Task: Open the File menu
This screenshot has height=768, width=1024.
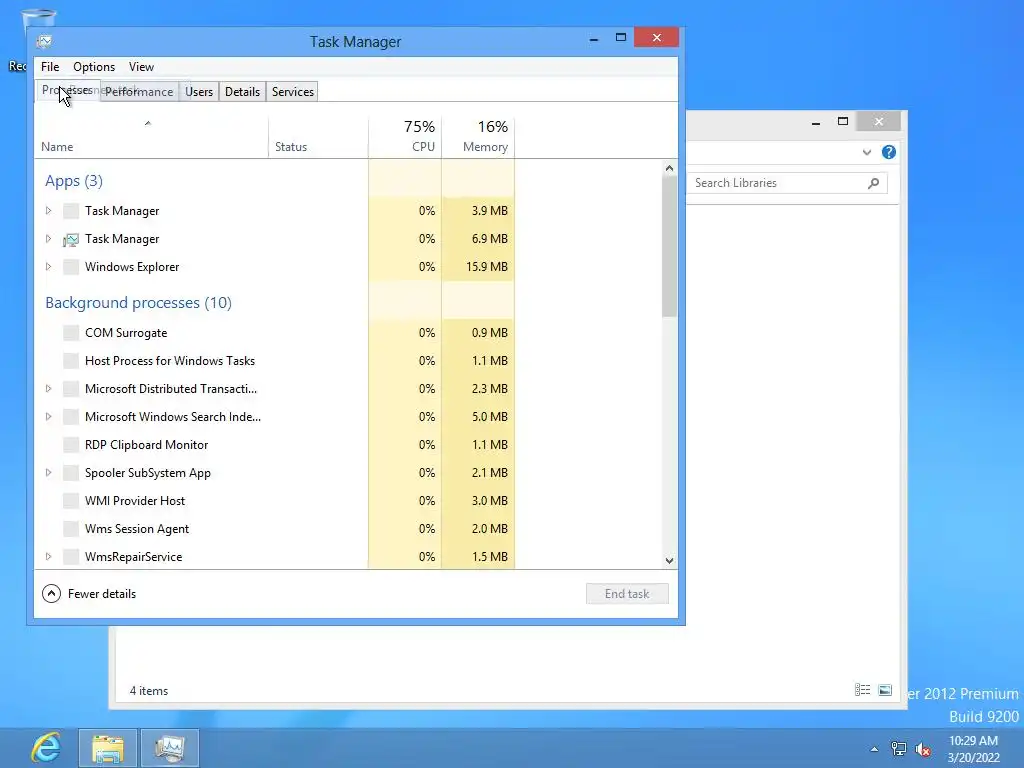Action: pos(50,67)
